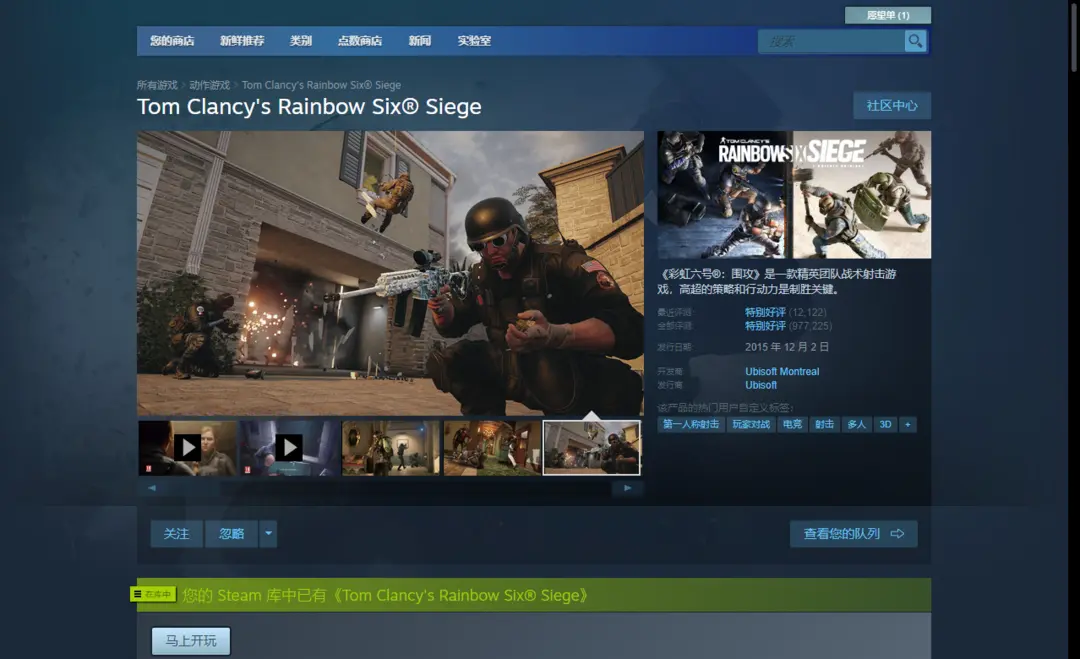Expand the 您的商店 store menu
This screenshot has width=1080, height=659.
(172, 41)
